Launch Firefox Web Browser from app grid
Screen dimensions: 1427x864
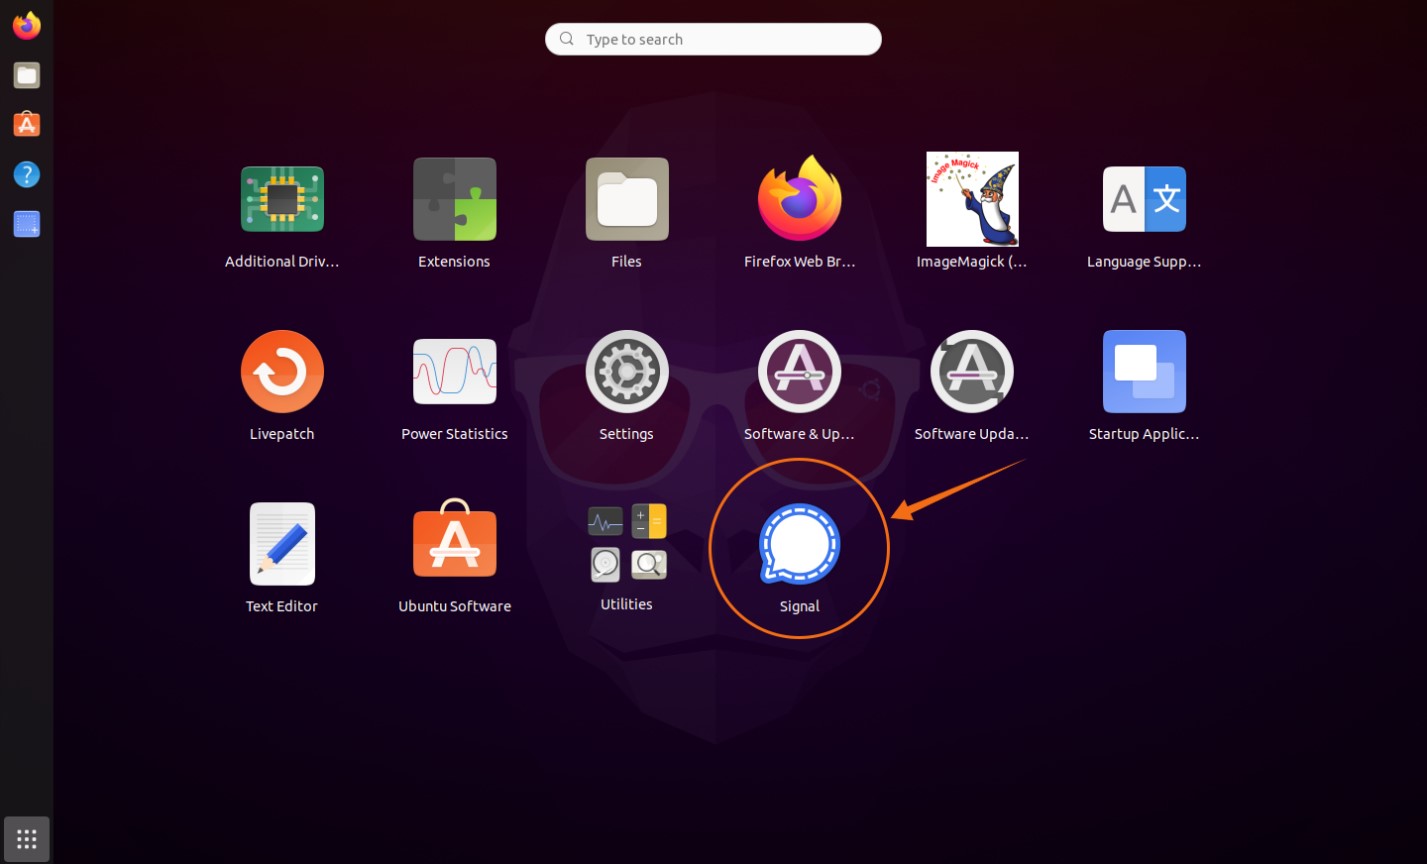[799, 199]
